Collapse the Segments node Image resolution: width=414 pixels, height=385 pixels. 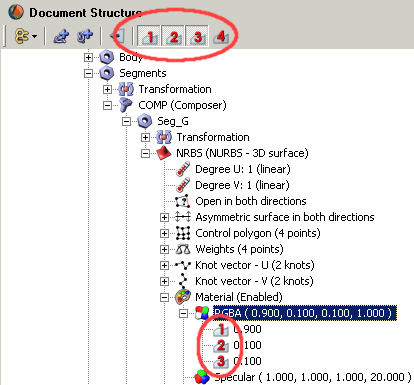click(88, 73)
